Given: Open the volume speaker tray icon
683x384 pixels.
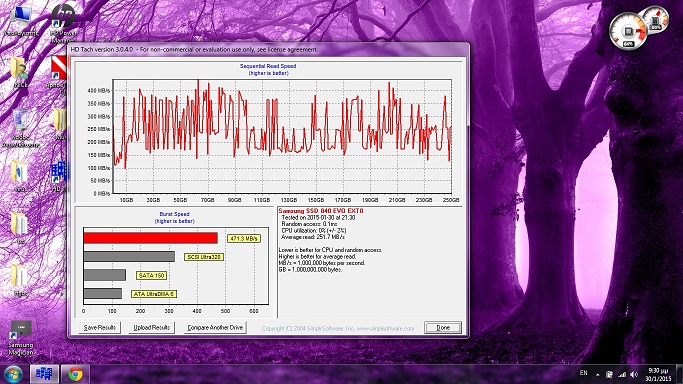Looking at the screenshot, I should point(634,374).
